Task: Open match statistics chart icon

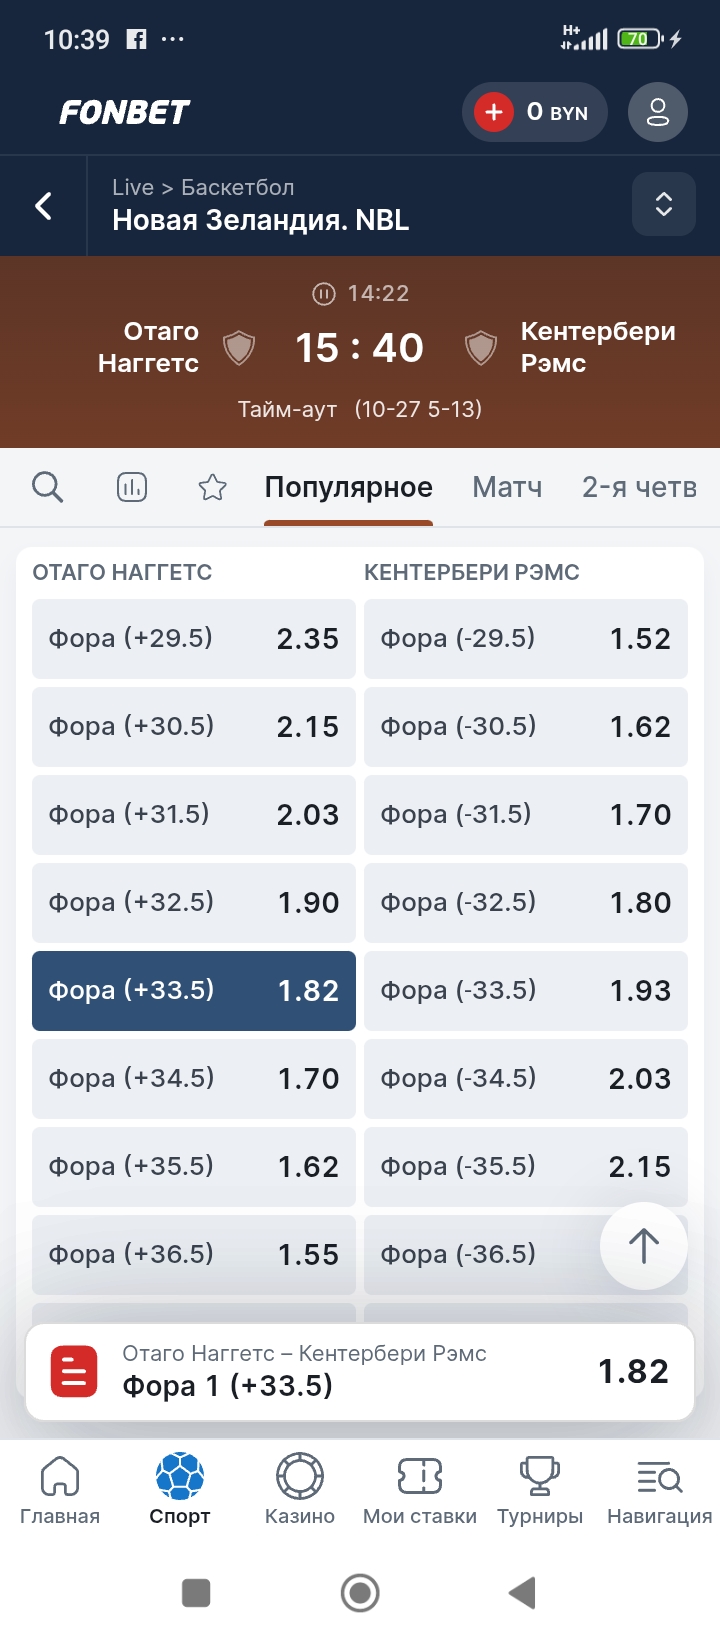Action: point(132,487)
